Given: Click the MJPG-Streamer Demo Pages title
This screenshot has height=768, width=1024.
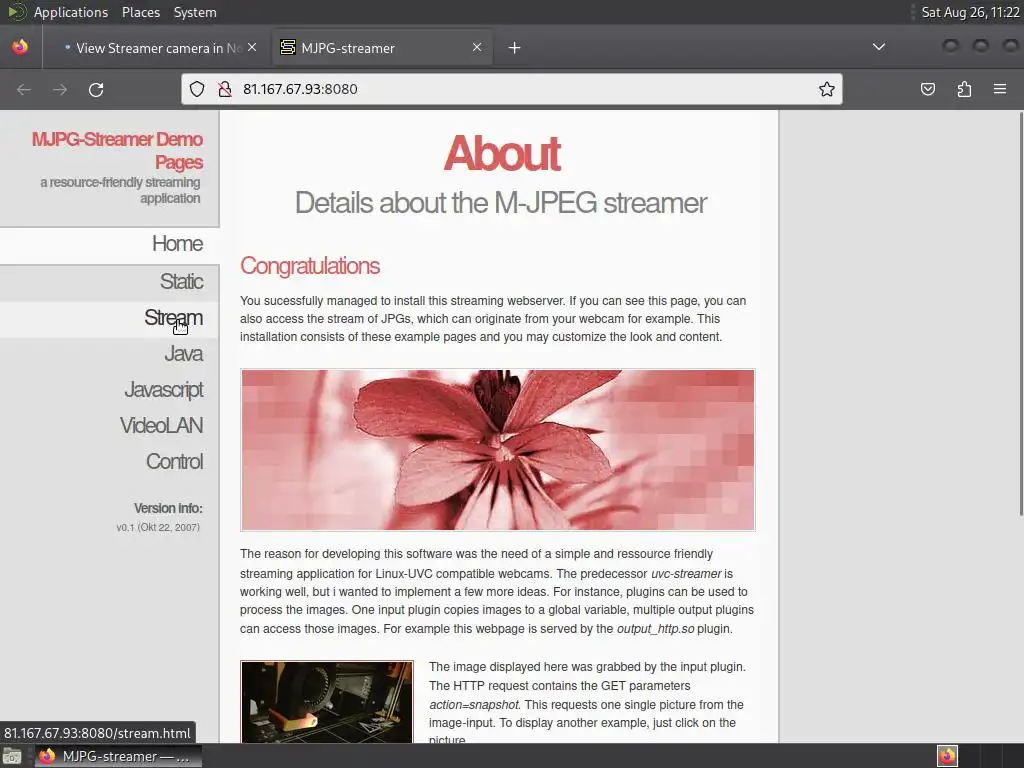Looking at the screenshot, I should pyautogui.click(x=118, y=150).
